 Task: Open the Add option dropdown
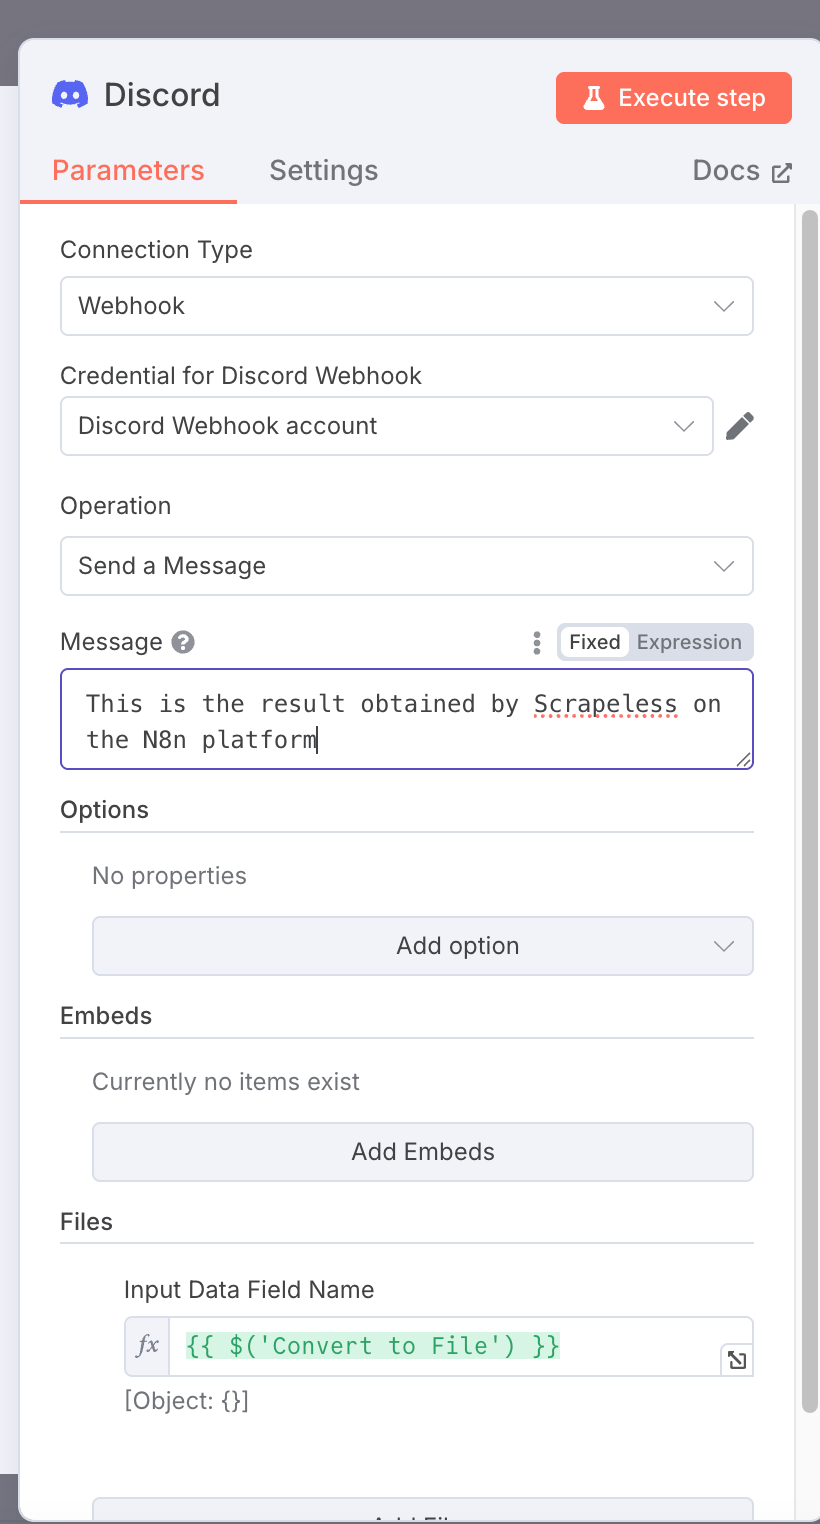pyautogui.click(x=422, y=946)
